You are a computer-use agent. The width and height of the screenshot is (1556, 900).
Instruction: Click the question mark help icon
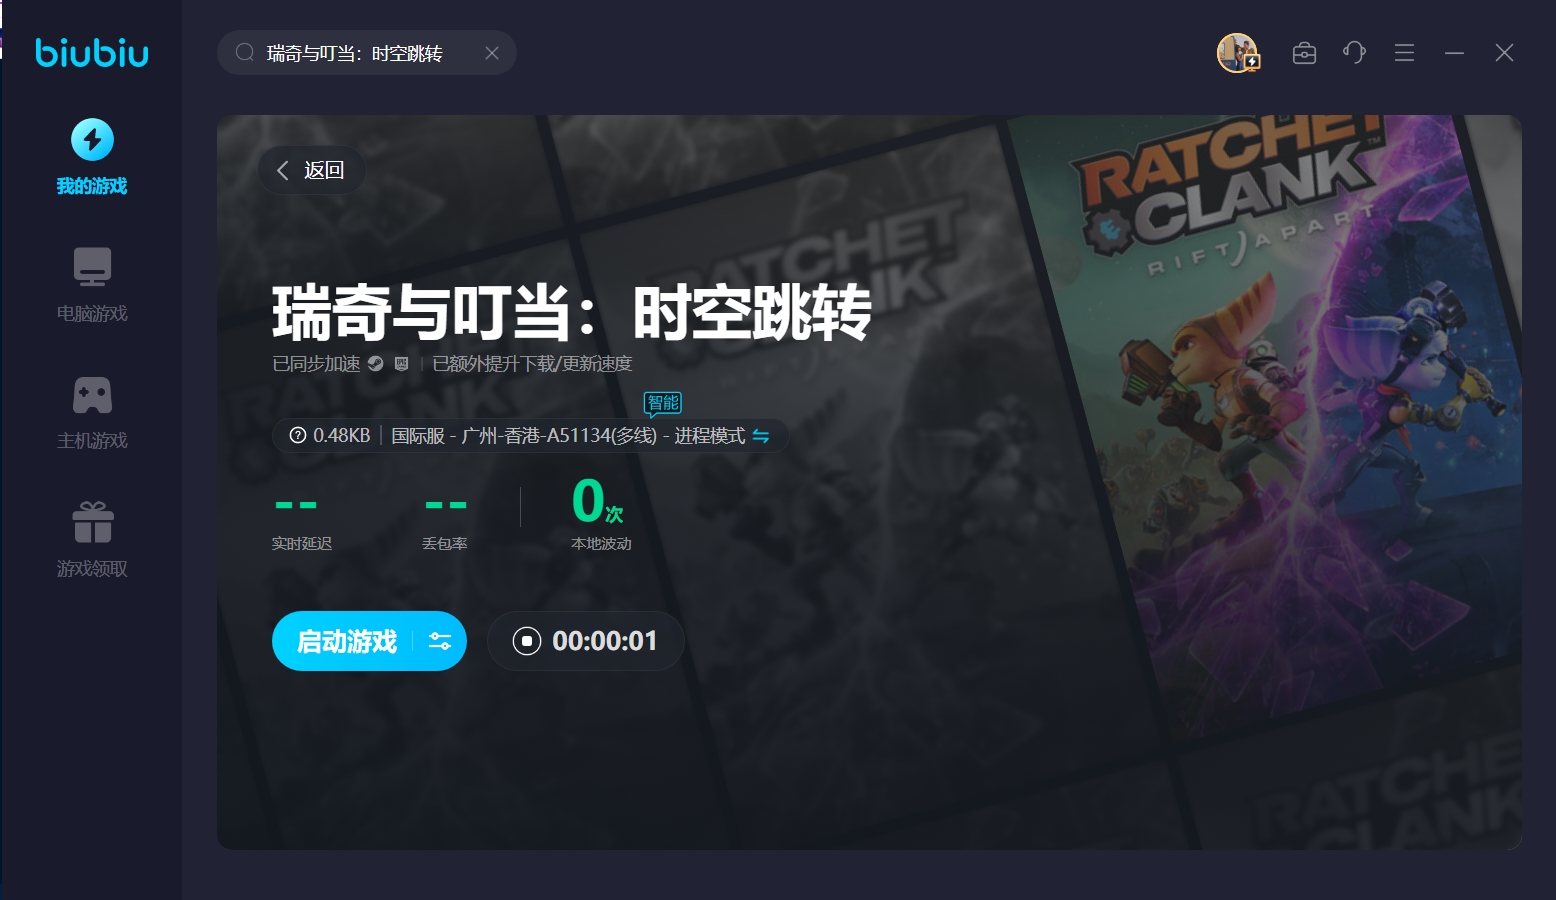click(x=298, y=435)
